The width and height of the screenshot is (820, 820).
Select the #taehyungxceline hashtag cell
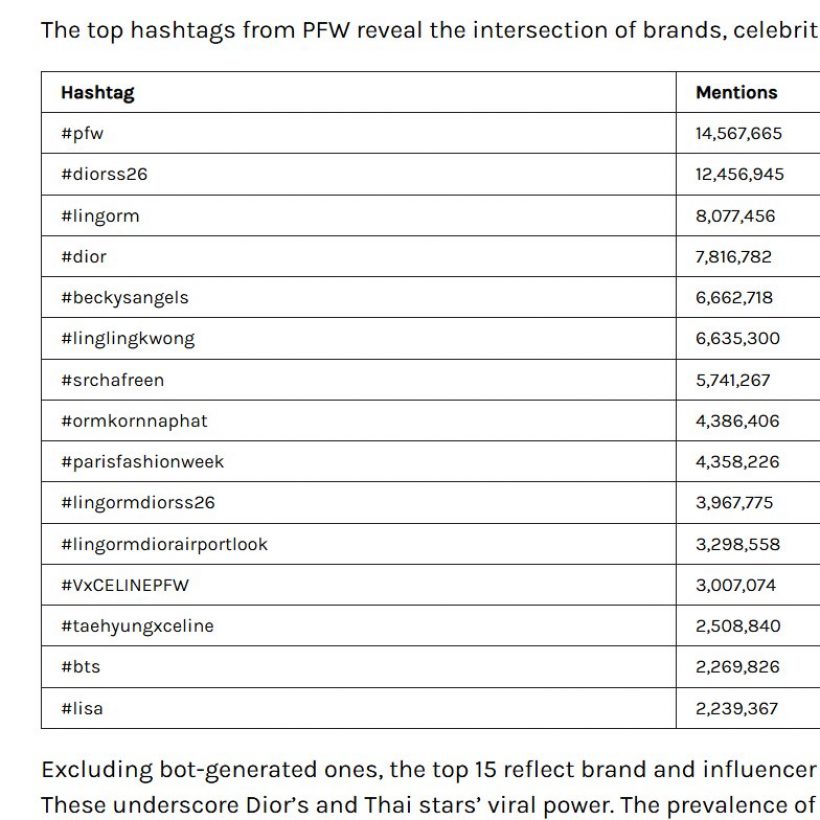coord(137,626)
